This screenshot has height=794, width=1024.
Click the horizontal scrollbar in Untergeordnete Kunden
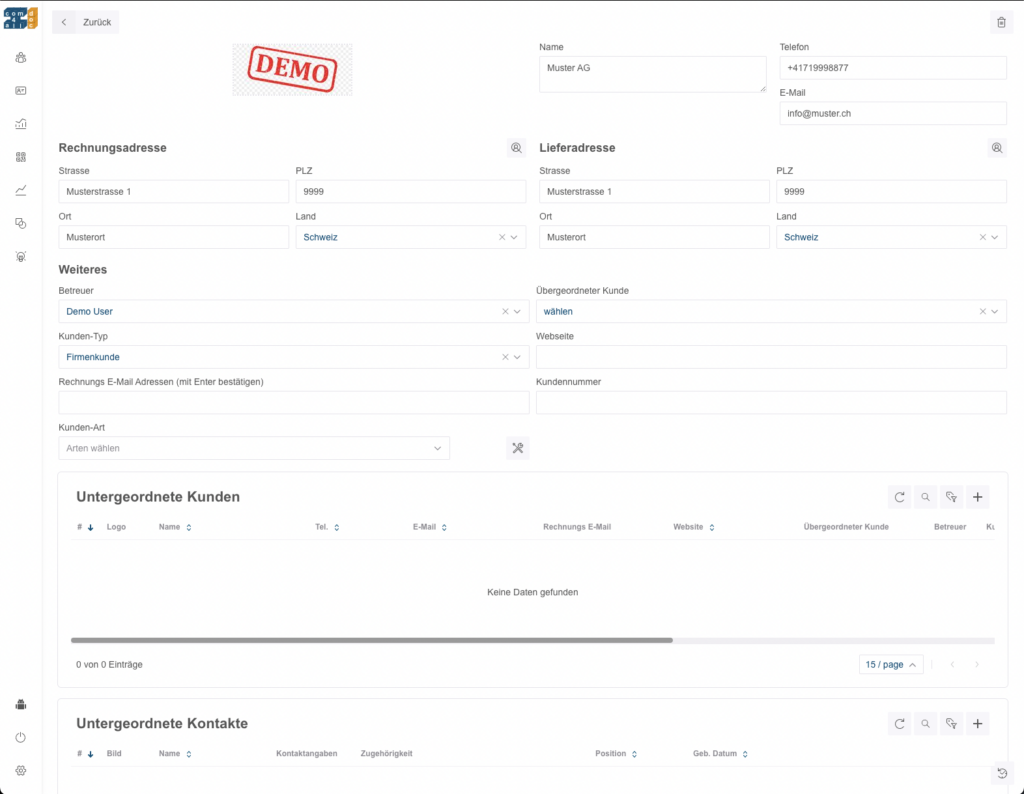[x=371, y=640]
